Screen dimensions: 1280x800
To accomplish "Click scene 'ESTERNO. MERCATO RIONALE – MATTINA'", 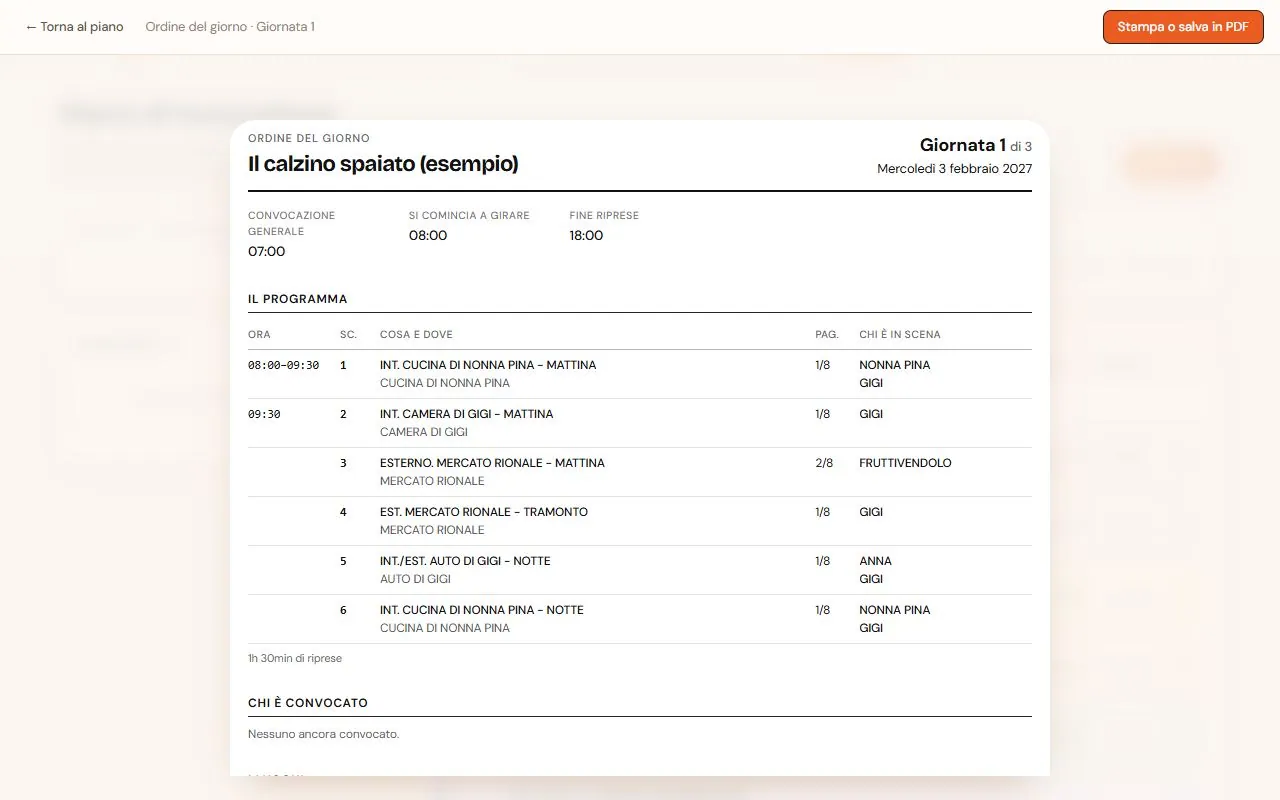I will (x=492, y=463).
